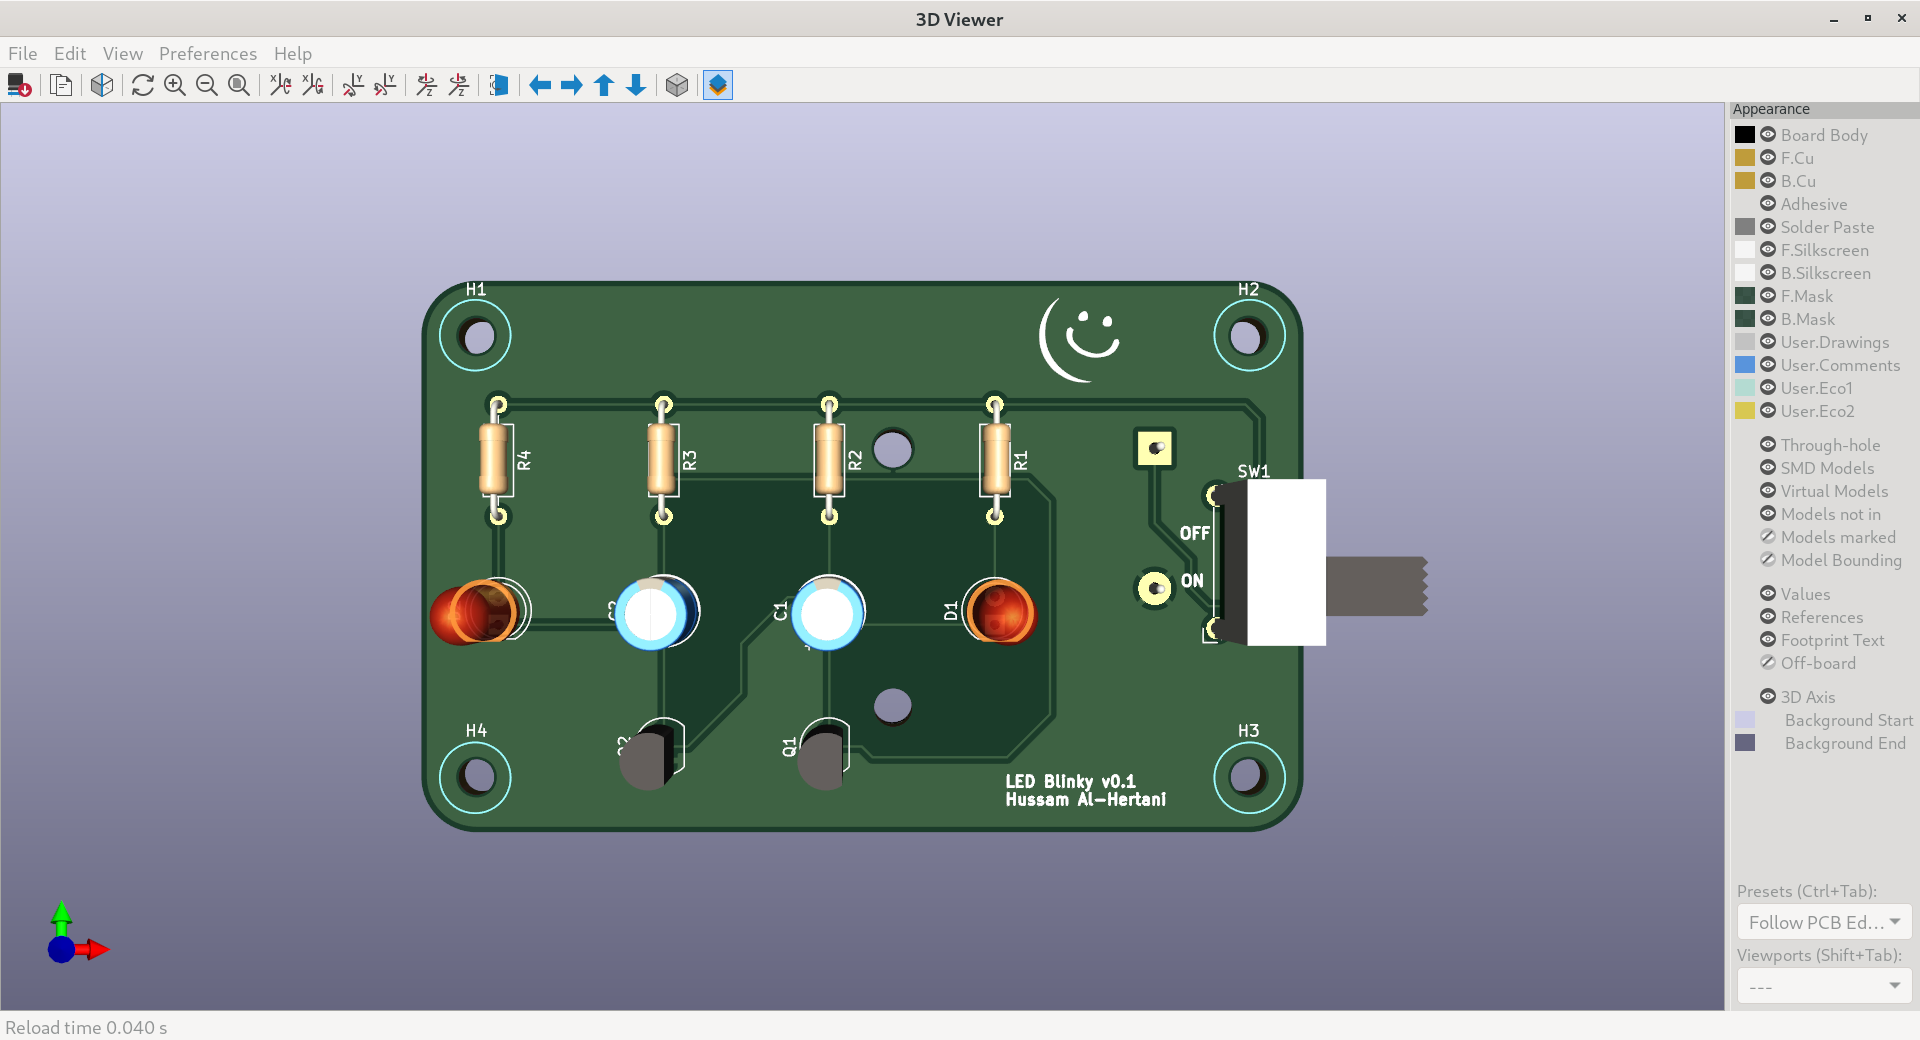Click the Board Body layer label
1920x1040 pixels.
click(1823, 135)
